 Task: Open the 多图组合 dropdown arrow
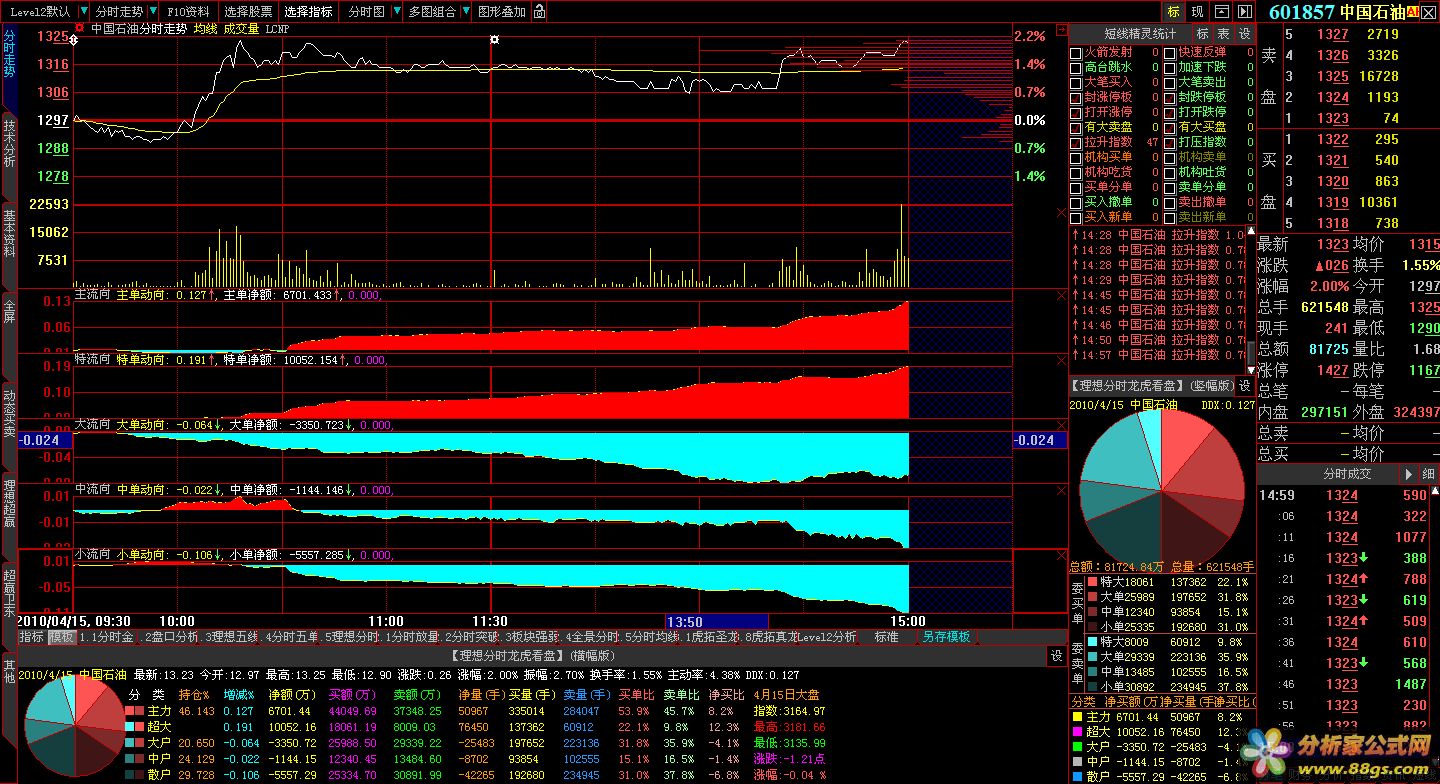click(464, 12)
